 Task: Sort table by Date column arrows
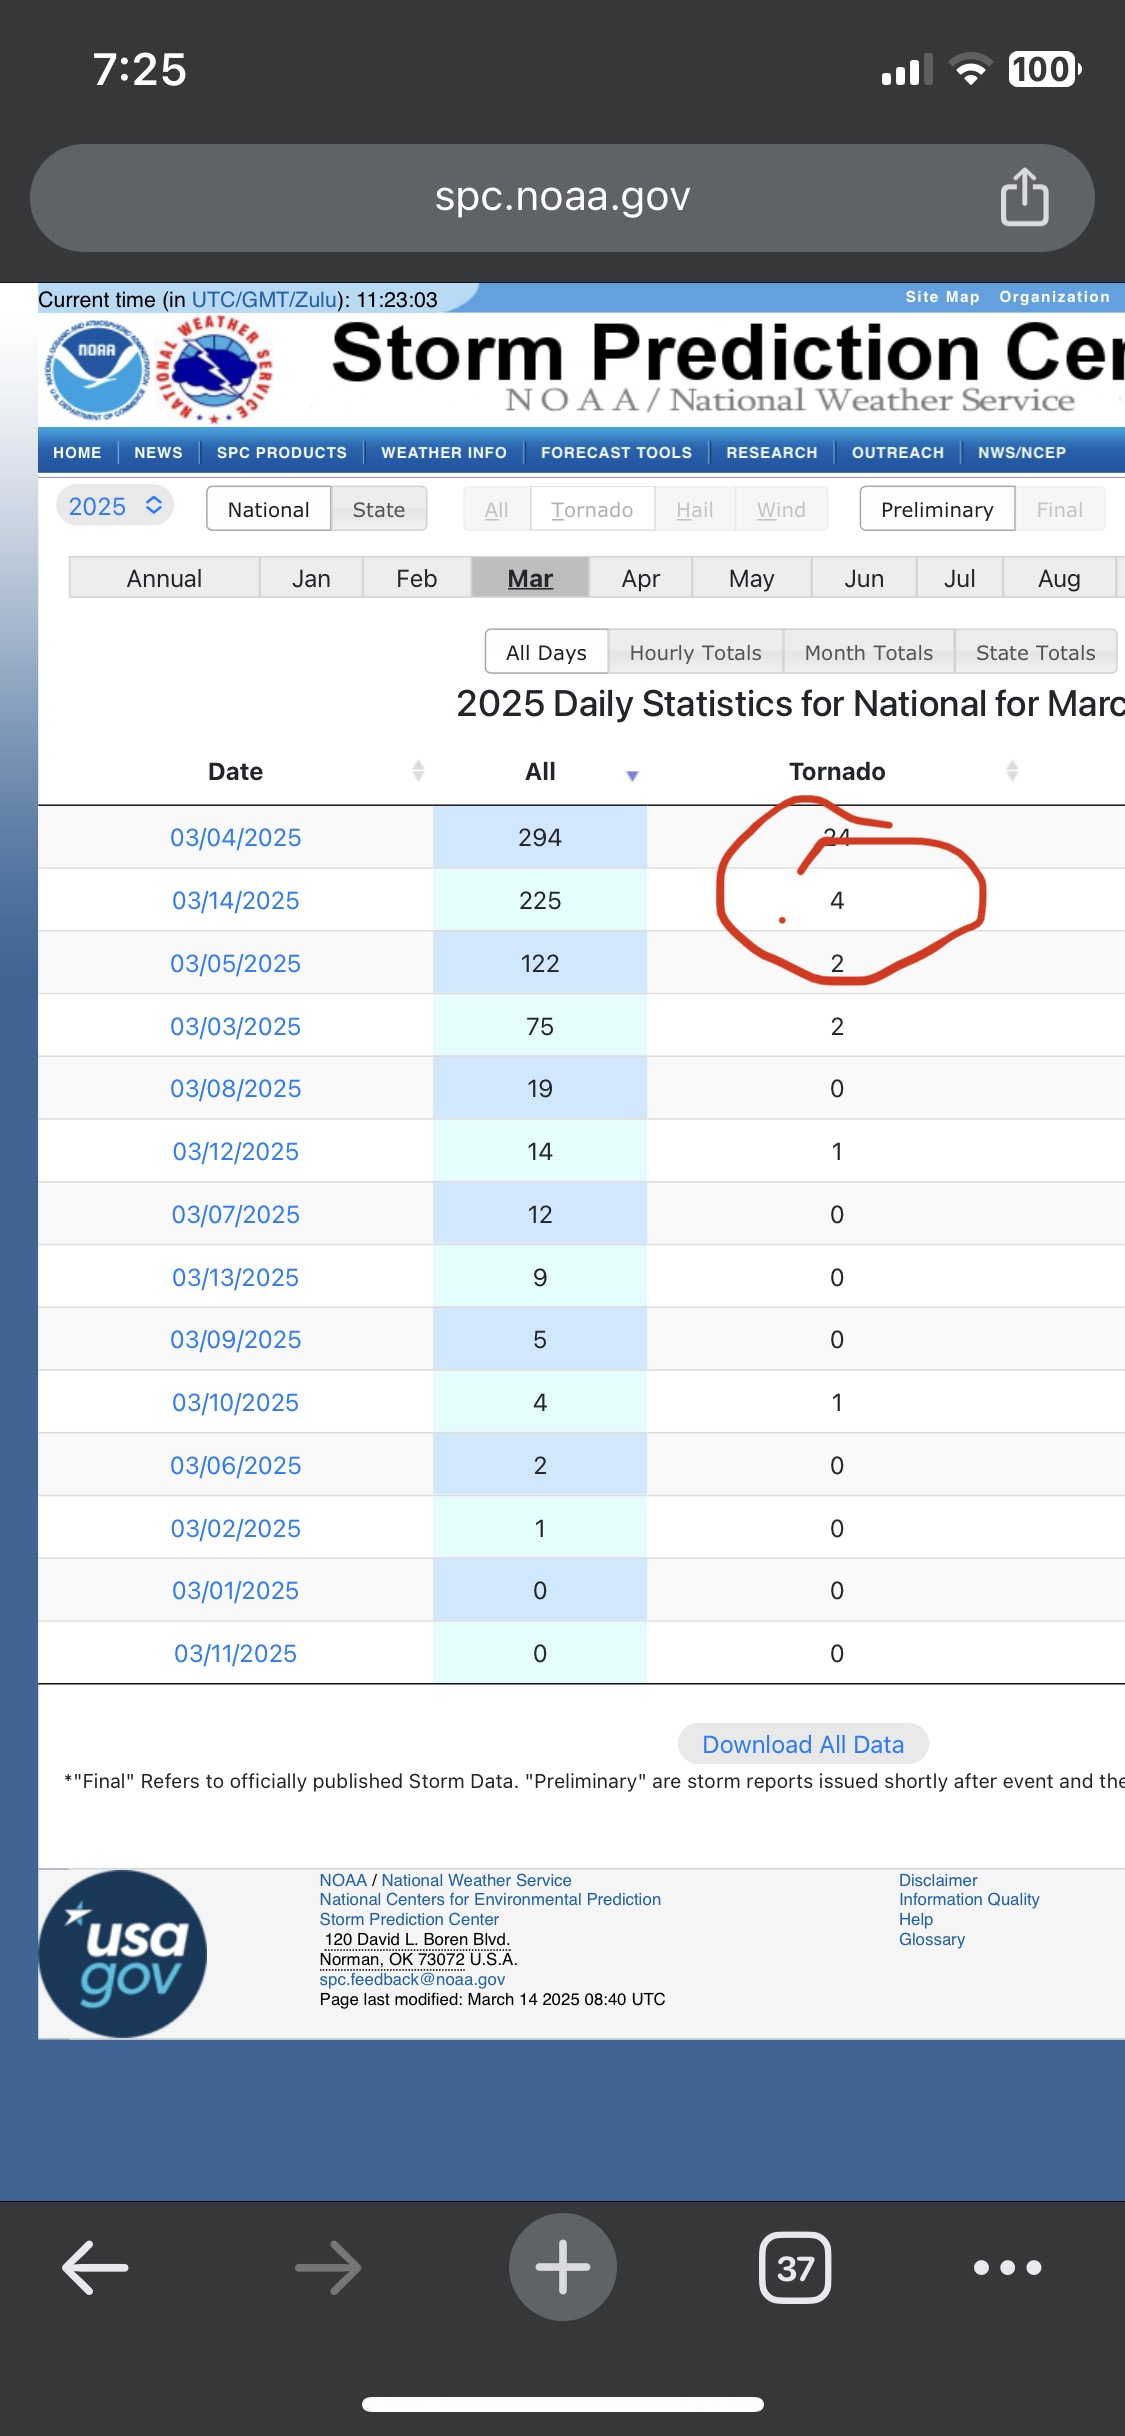point(418,770)
